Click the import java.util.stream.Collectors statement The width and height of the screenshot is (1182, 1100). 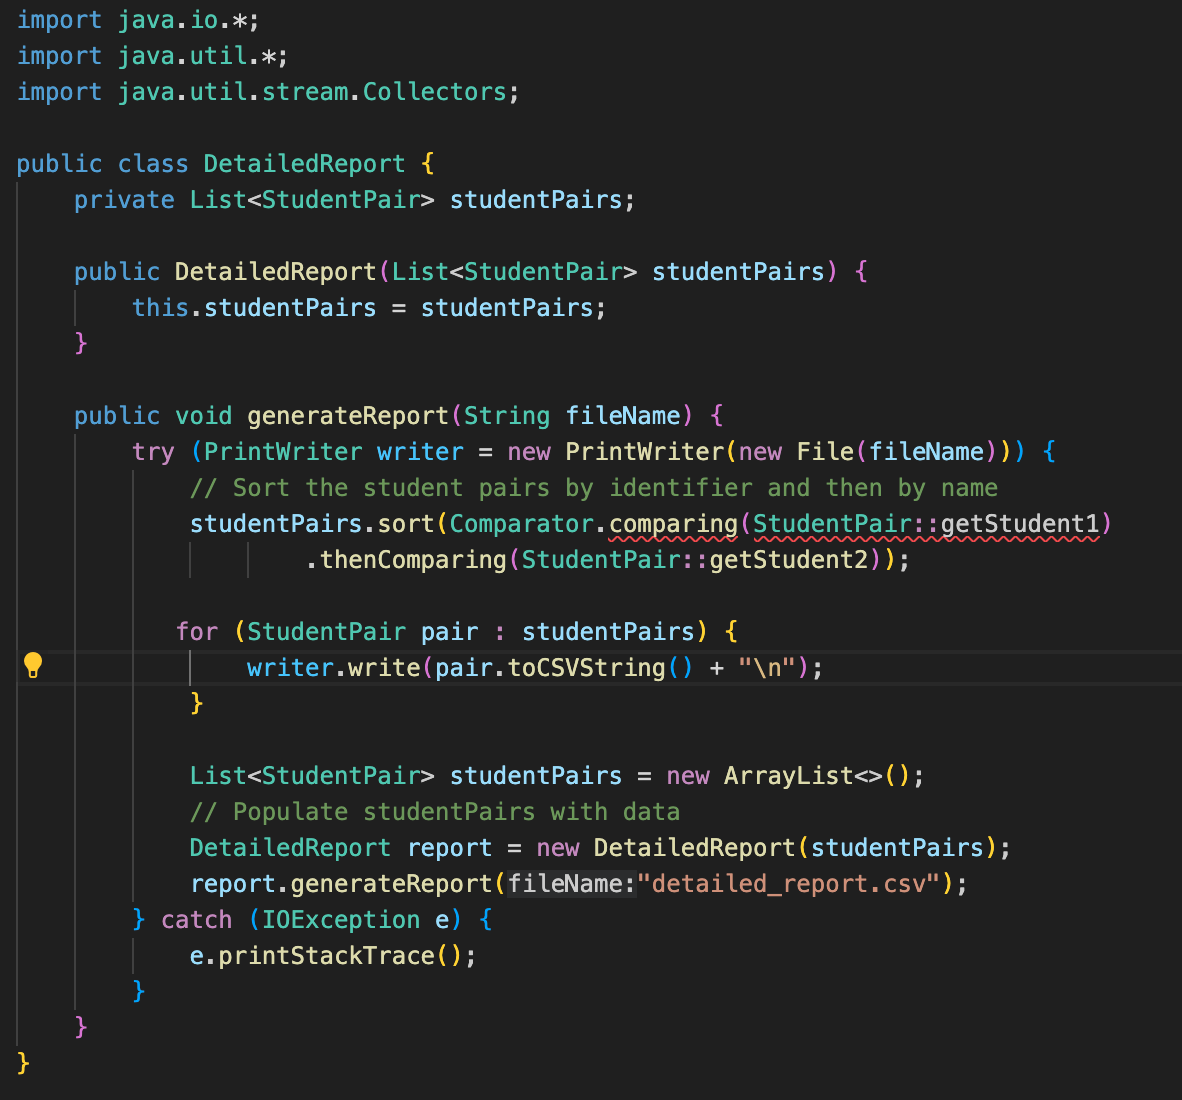point(265,91)
